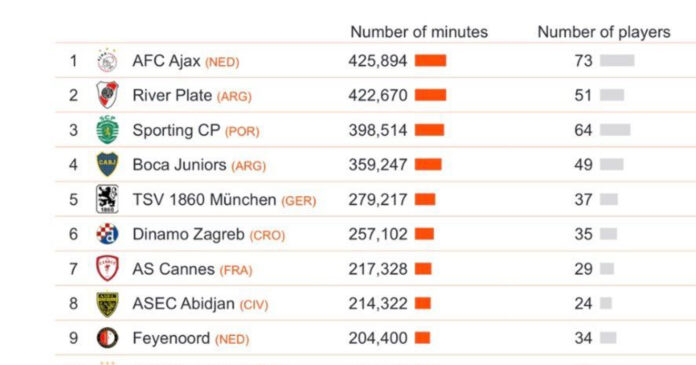
Task: Click the (POR) country tag
Action: point(242,131)
